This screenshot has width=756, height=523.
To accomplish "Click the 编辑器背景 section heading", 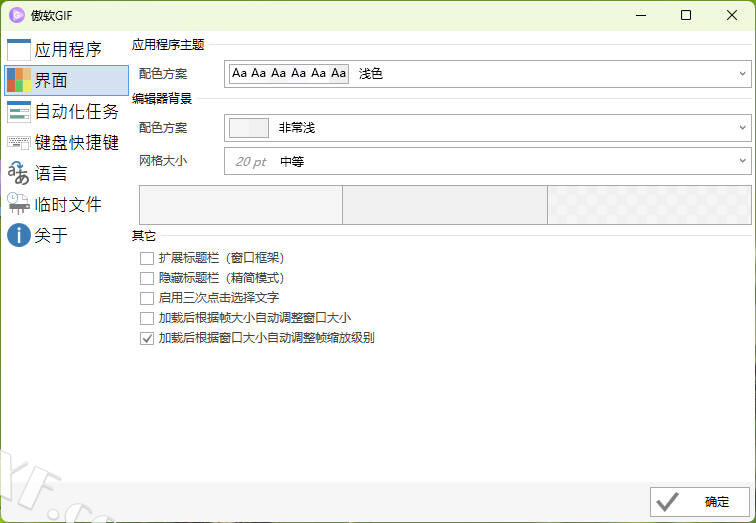I will (x=162, y=99).
